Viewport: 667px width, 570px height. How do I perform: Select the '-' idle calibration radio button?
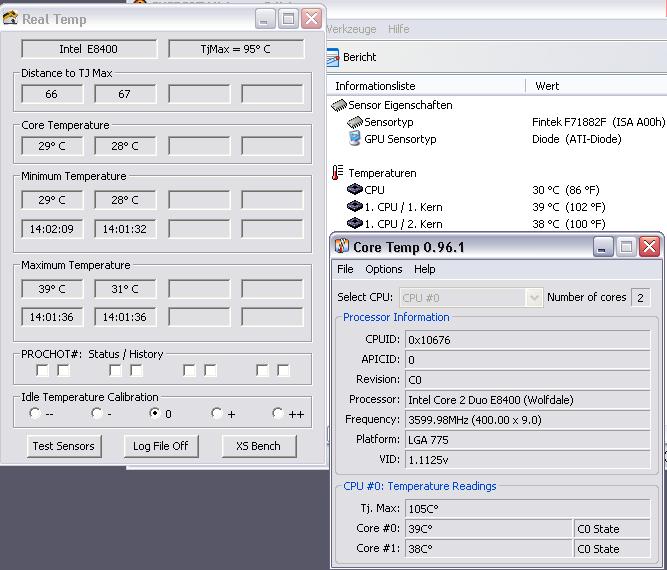click(97, 413)
